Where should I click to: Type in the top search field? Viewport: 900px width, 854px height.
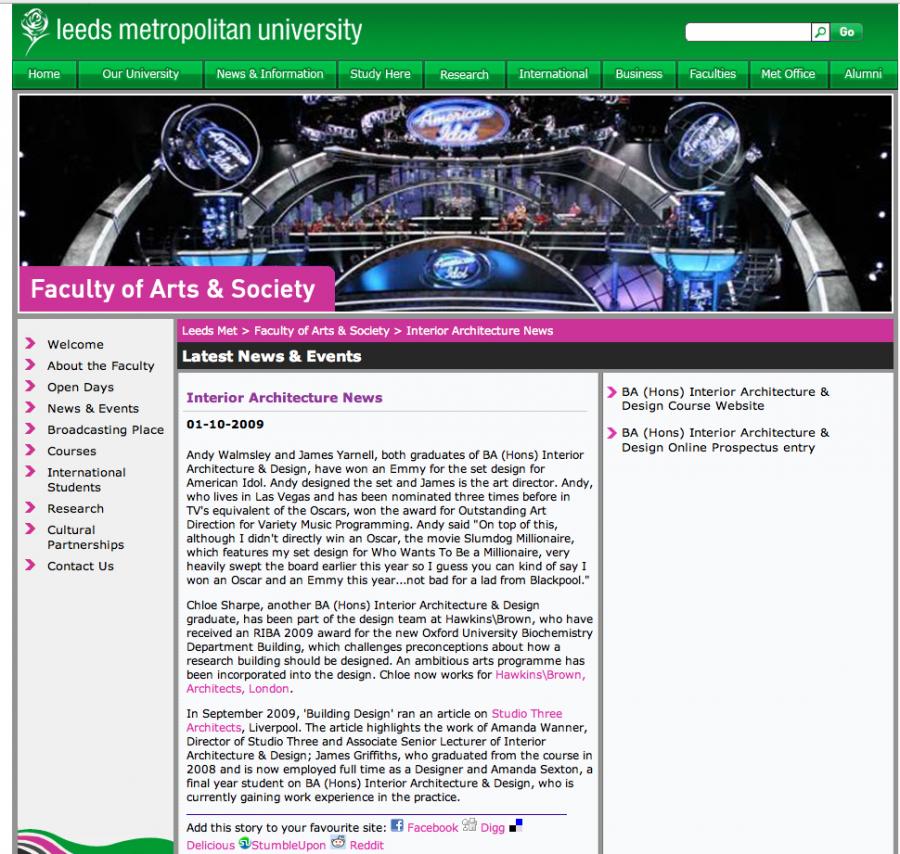747,32
